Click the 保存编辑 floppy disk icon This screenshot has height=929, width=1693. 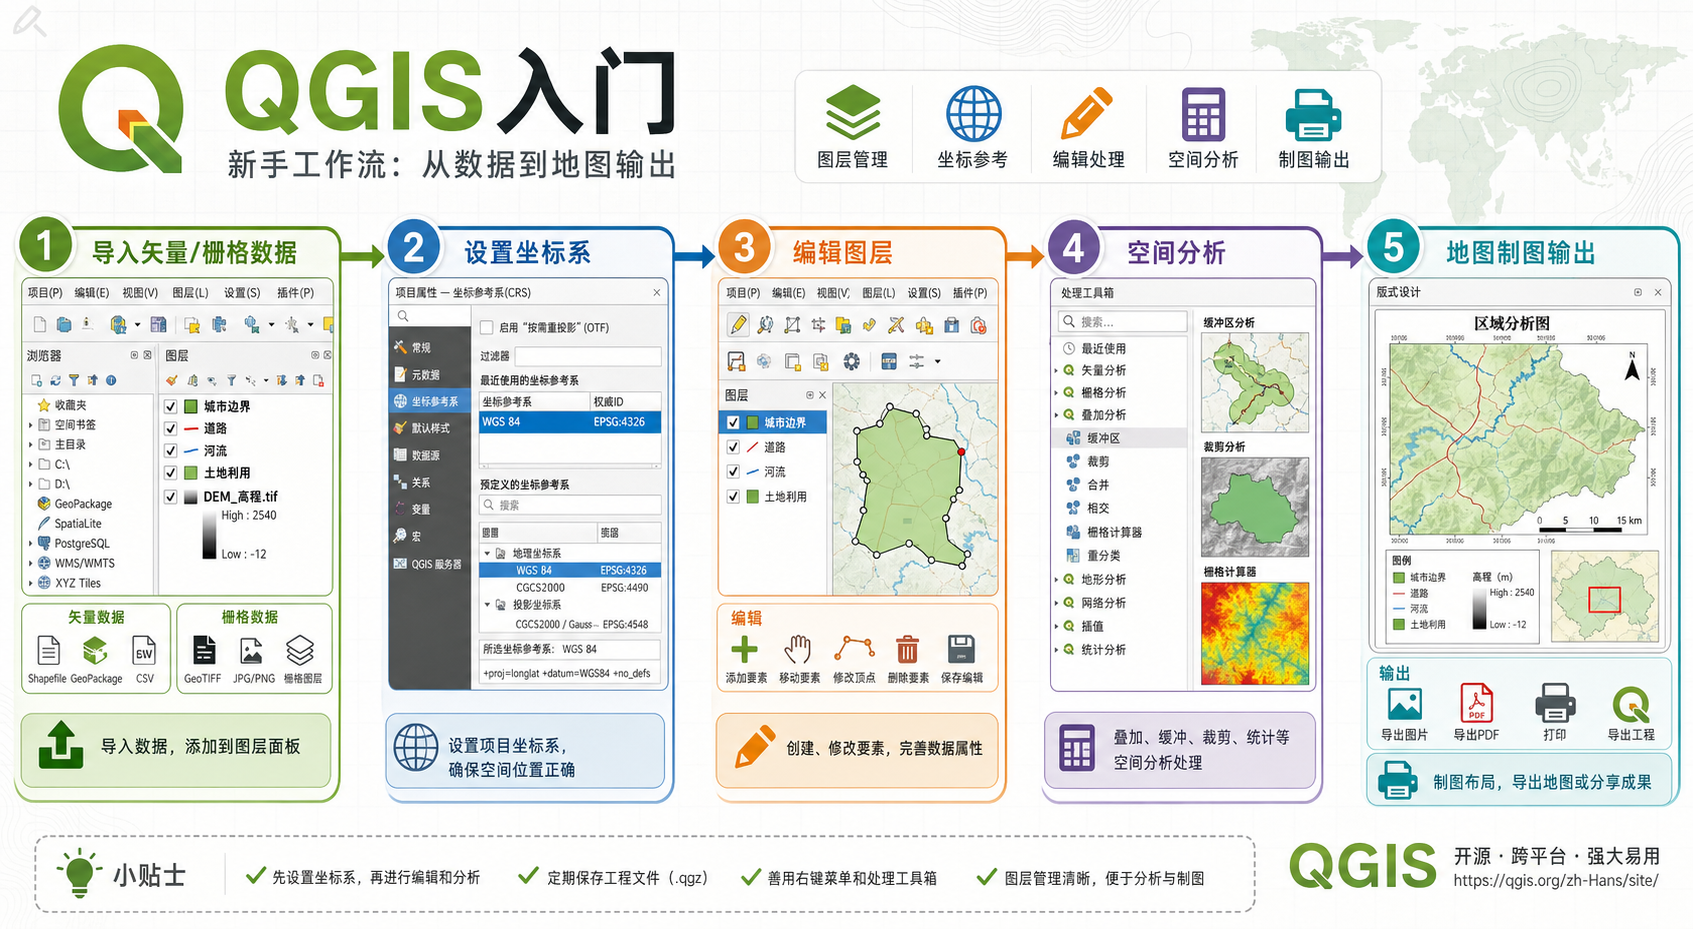coord(961,649)
